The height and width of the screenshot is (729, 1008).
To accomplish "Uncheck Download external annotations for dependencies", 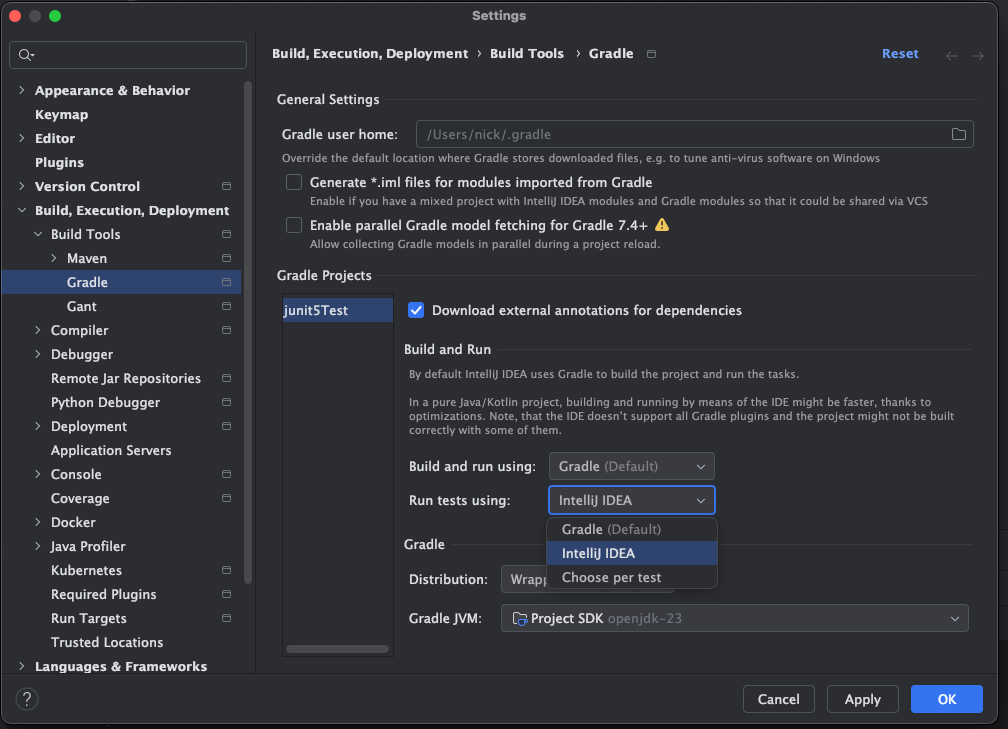I will click(x=416, y=310).
